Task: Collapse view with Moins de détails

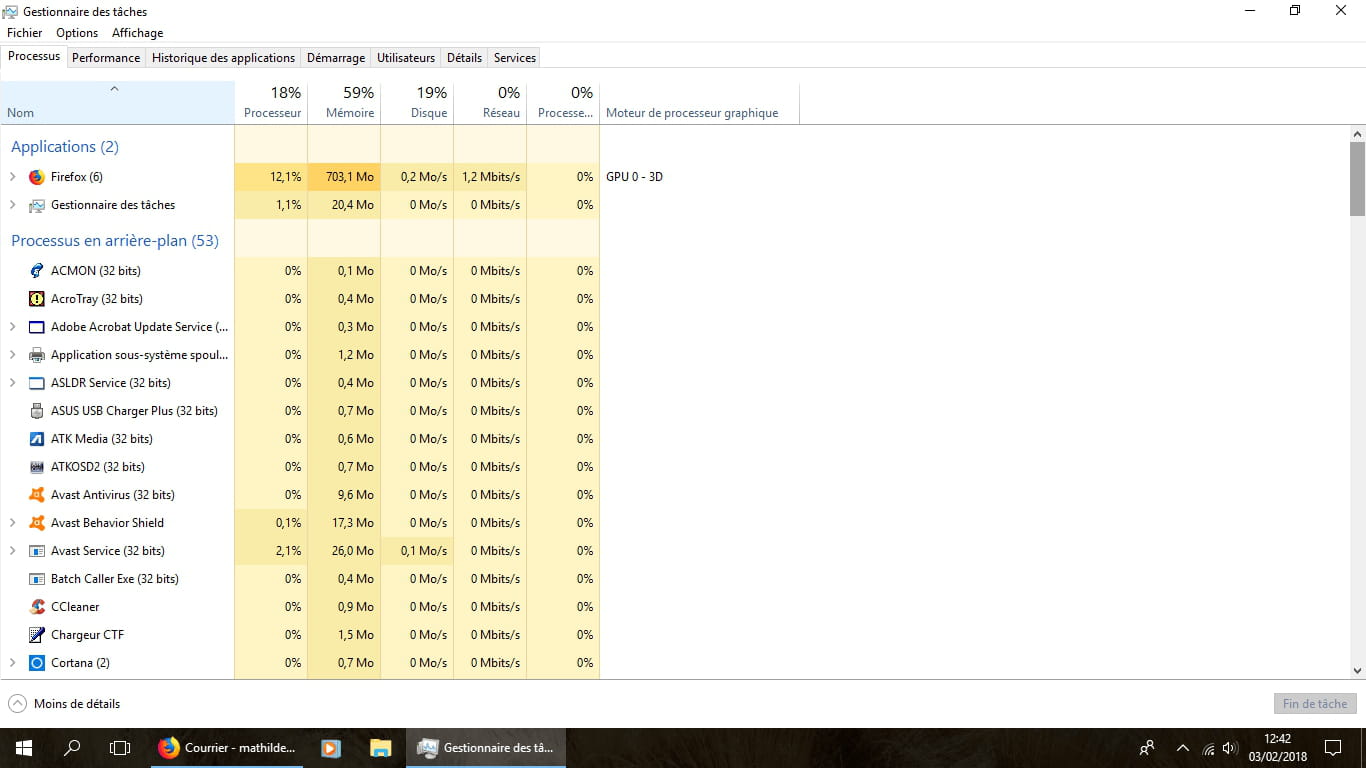Action: coord(64,704)
